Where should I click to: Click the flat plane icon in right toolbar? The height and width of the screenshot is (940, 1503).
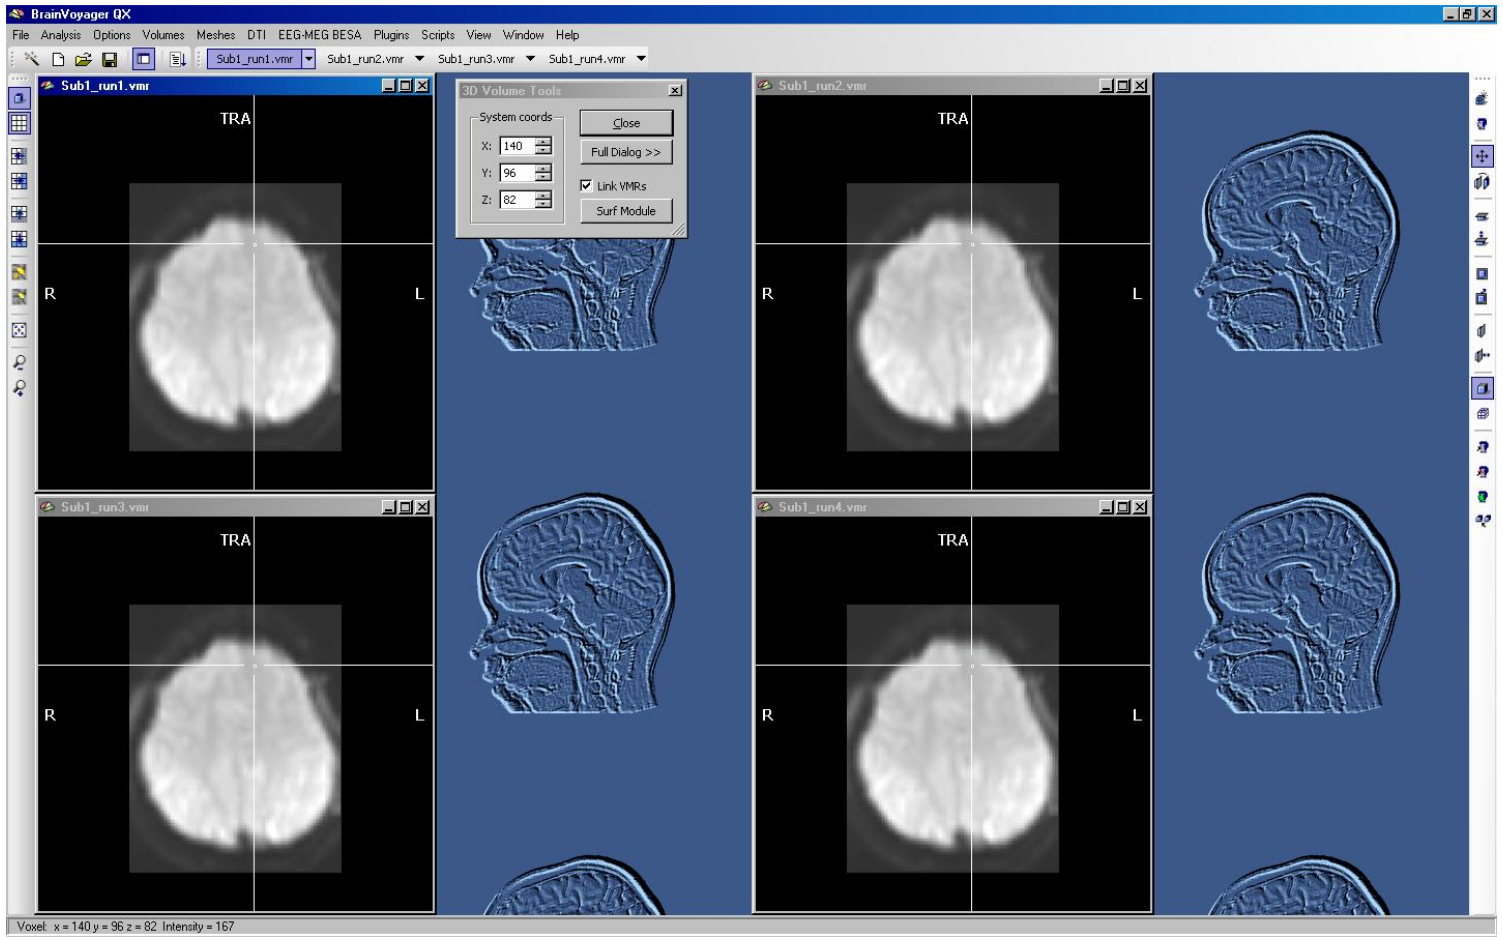point(1482,215)
